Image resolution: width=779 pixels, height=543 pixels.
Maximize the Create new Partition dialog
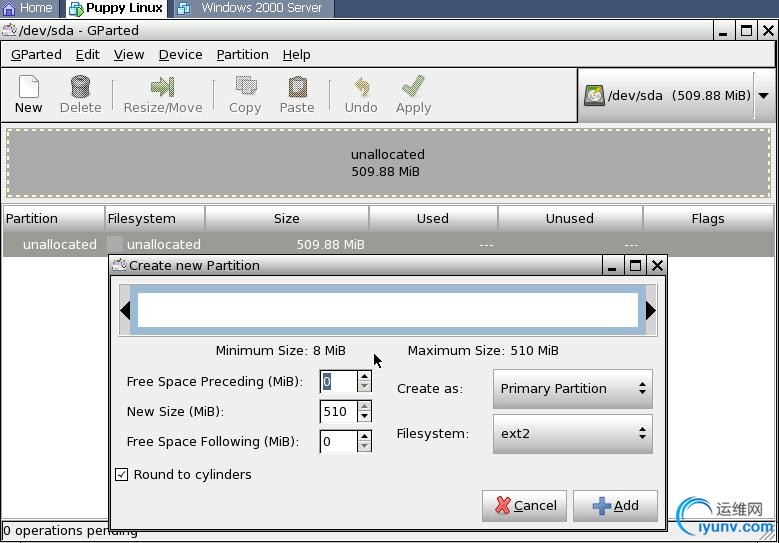tap(635, 266)
